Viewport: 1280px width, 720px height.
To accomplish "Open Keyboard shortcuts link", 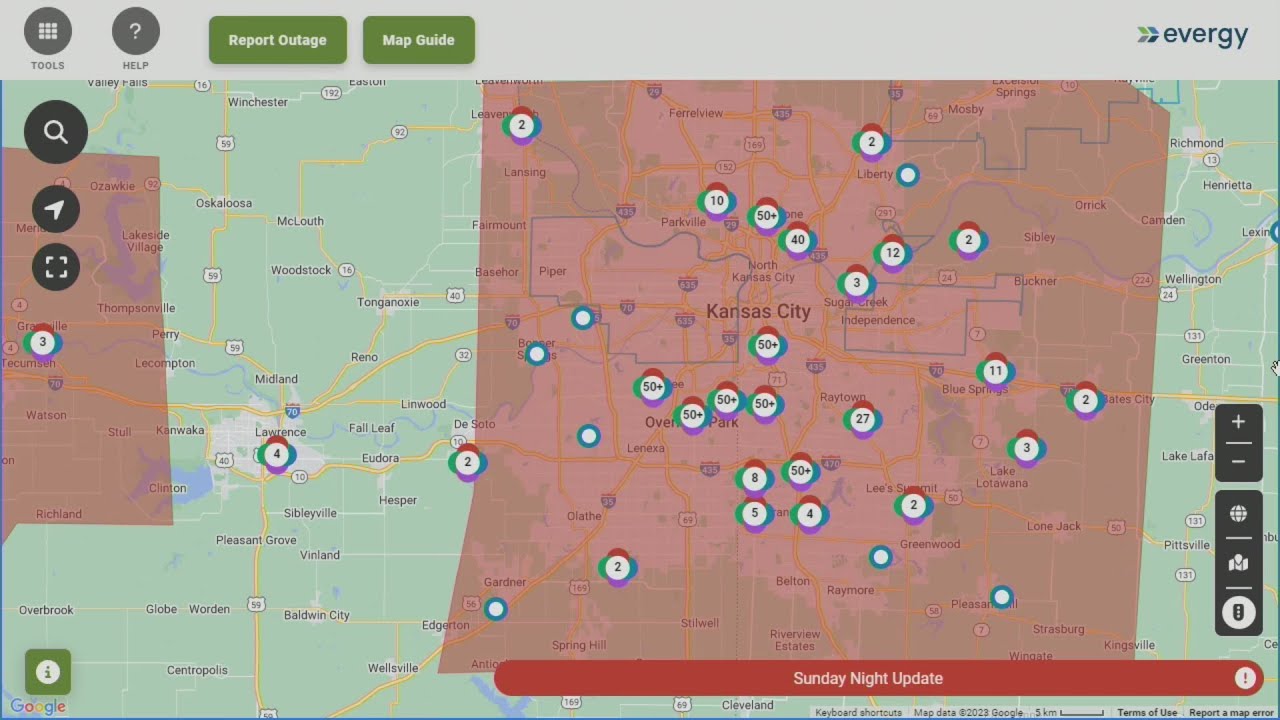I will [858, 713].
